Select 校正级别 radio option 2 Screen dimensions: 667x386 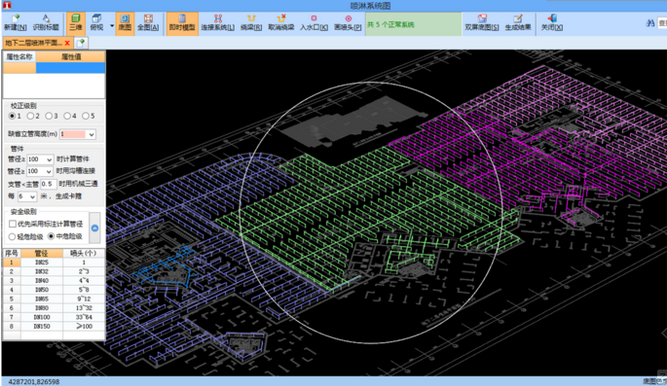pyautogui.click(x=30, y=116)
